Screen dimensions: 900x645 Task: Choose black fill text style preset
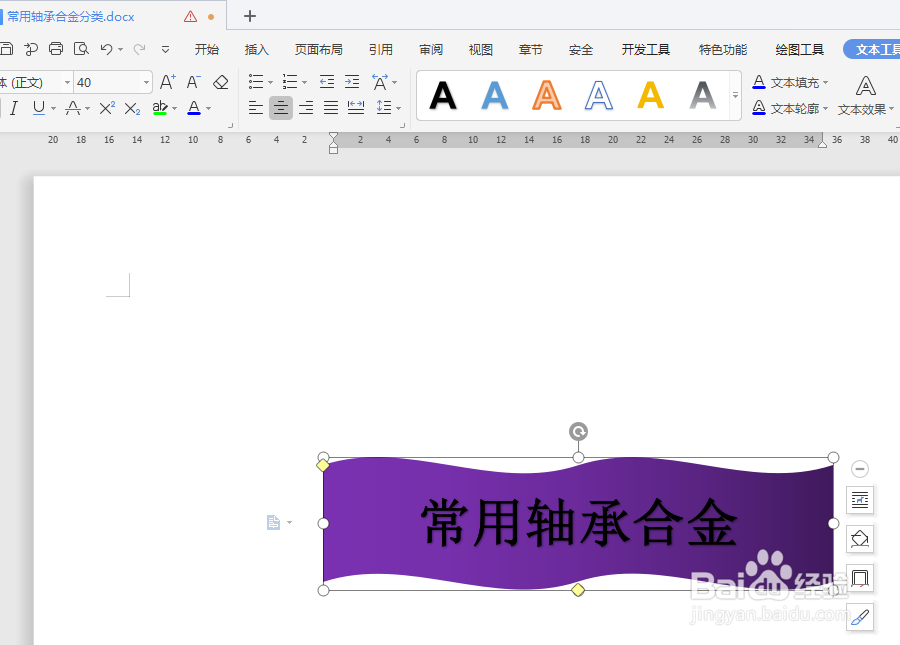tap(443, 95)
